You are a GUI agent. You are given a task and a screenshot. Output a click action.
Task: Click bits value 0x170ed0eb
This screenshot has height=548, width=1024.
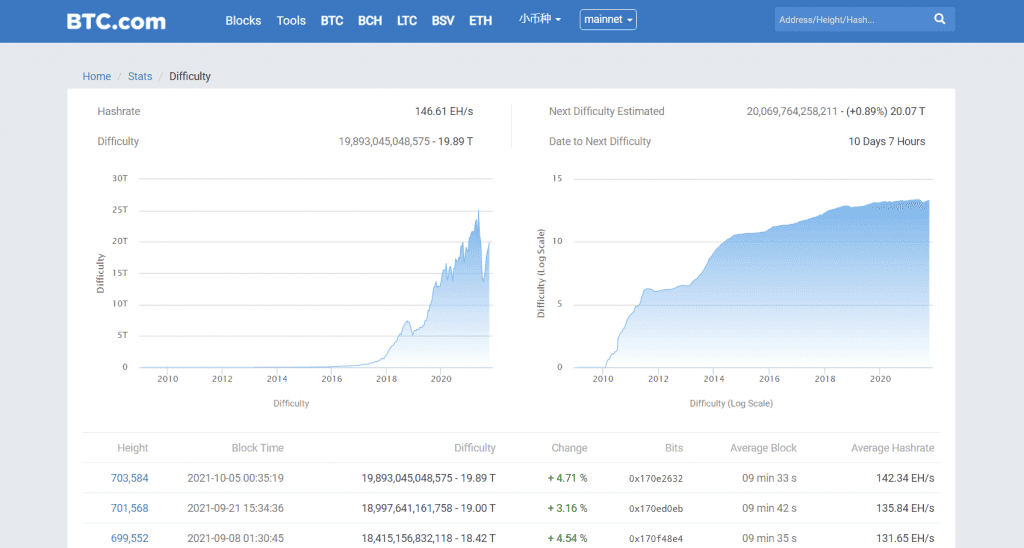point(656,509)
